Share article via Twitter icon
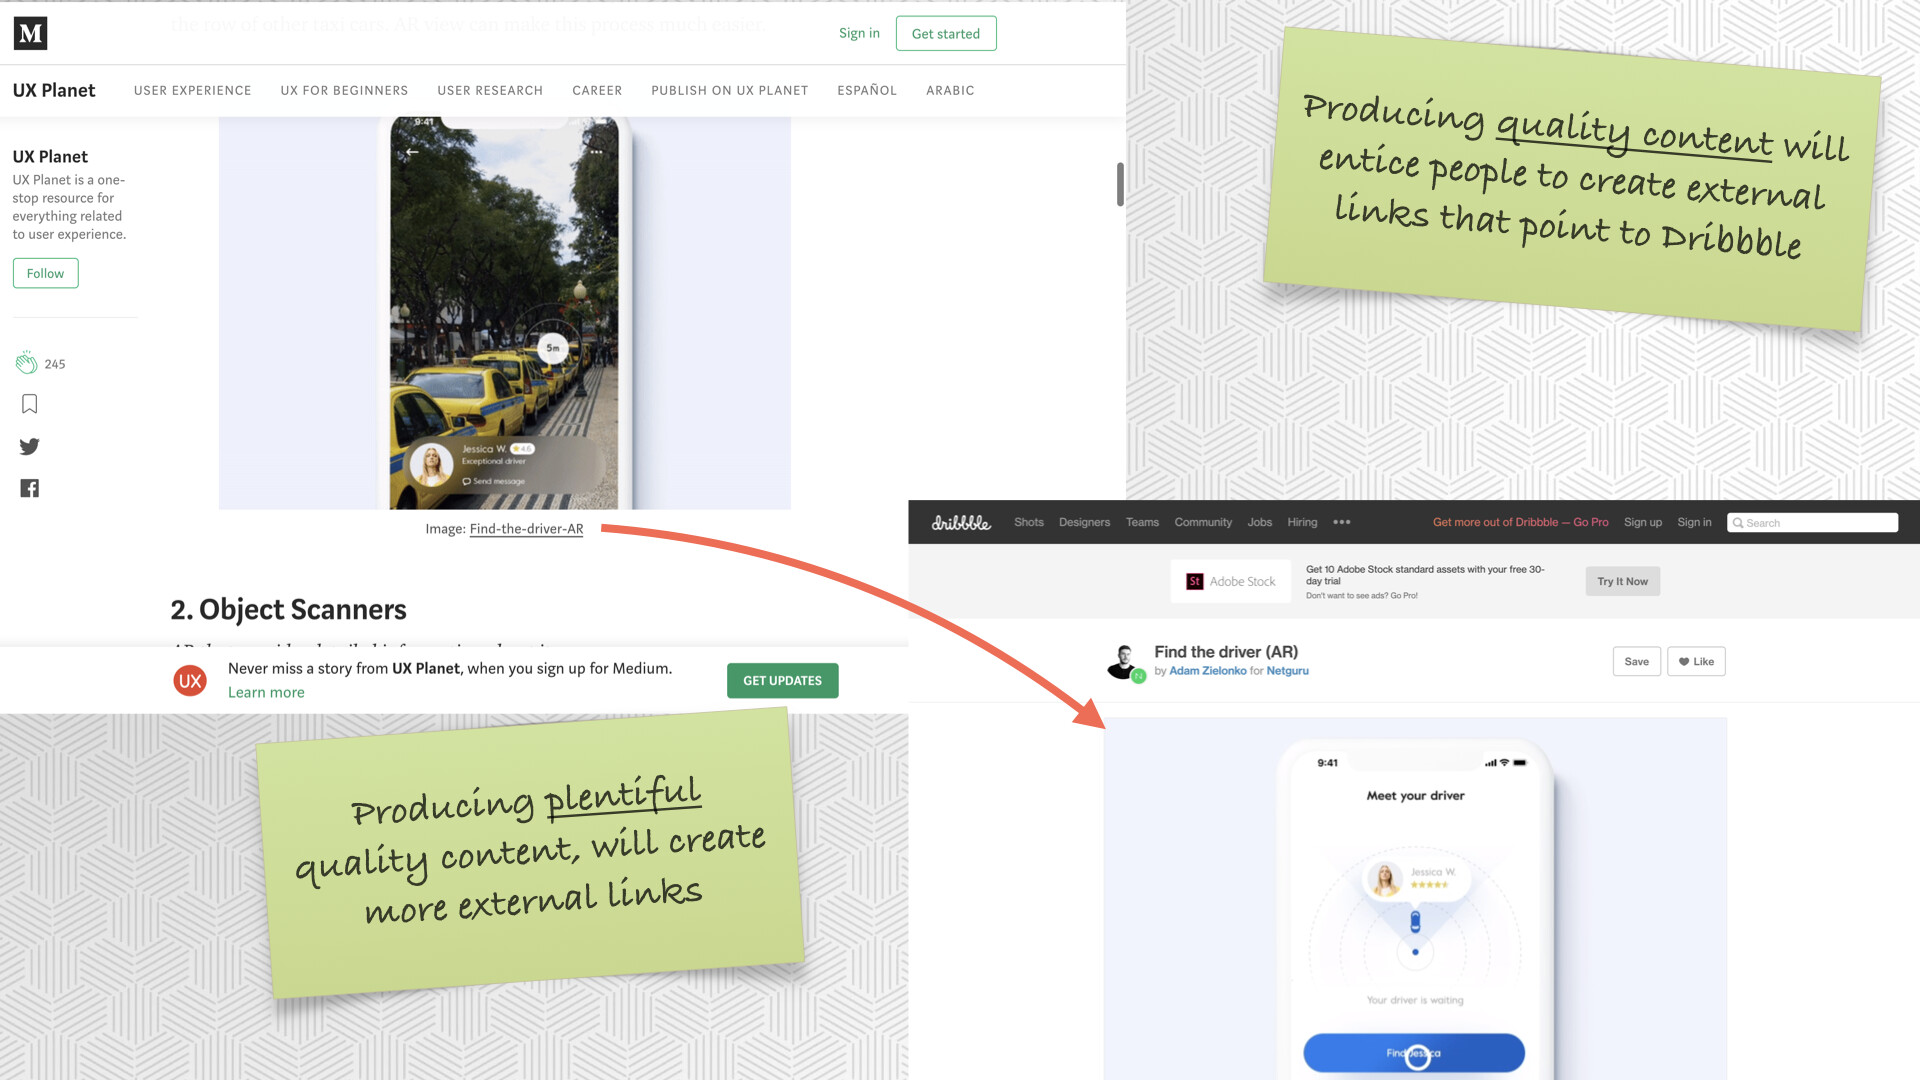This screenshot has height=1080, width=1920. tap(29, 446)
